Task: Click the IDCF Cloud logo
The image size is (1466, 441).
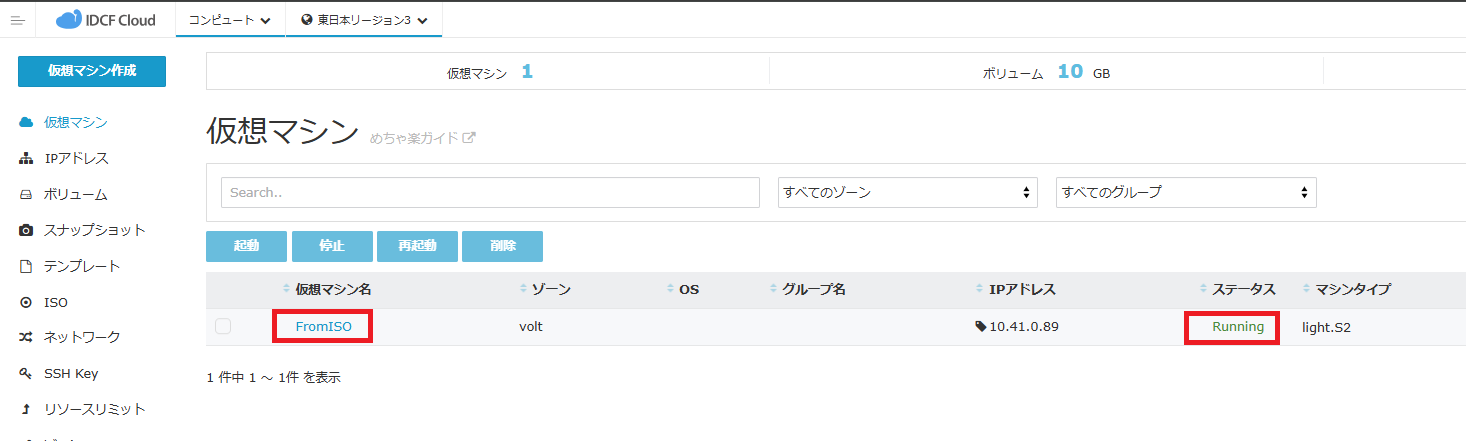Action: pos(106,20)
